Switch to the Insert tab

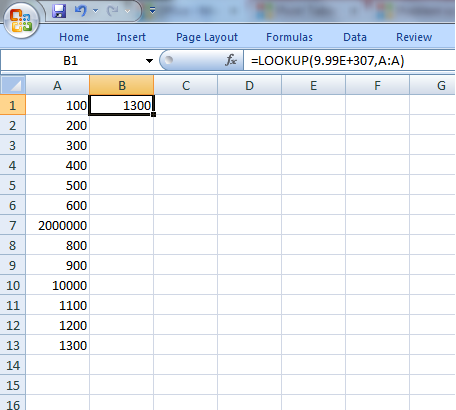pos(131,37)
